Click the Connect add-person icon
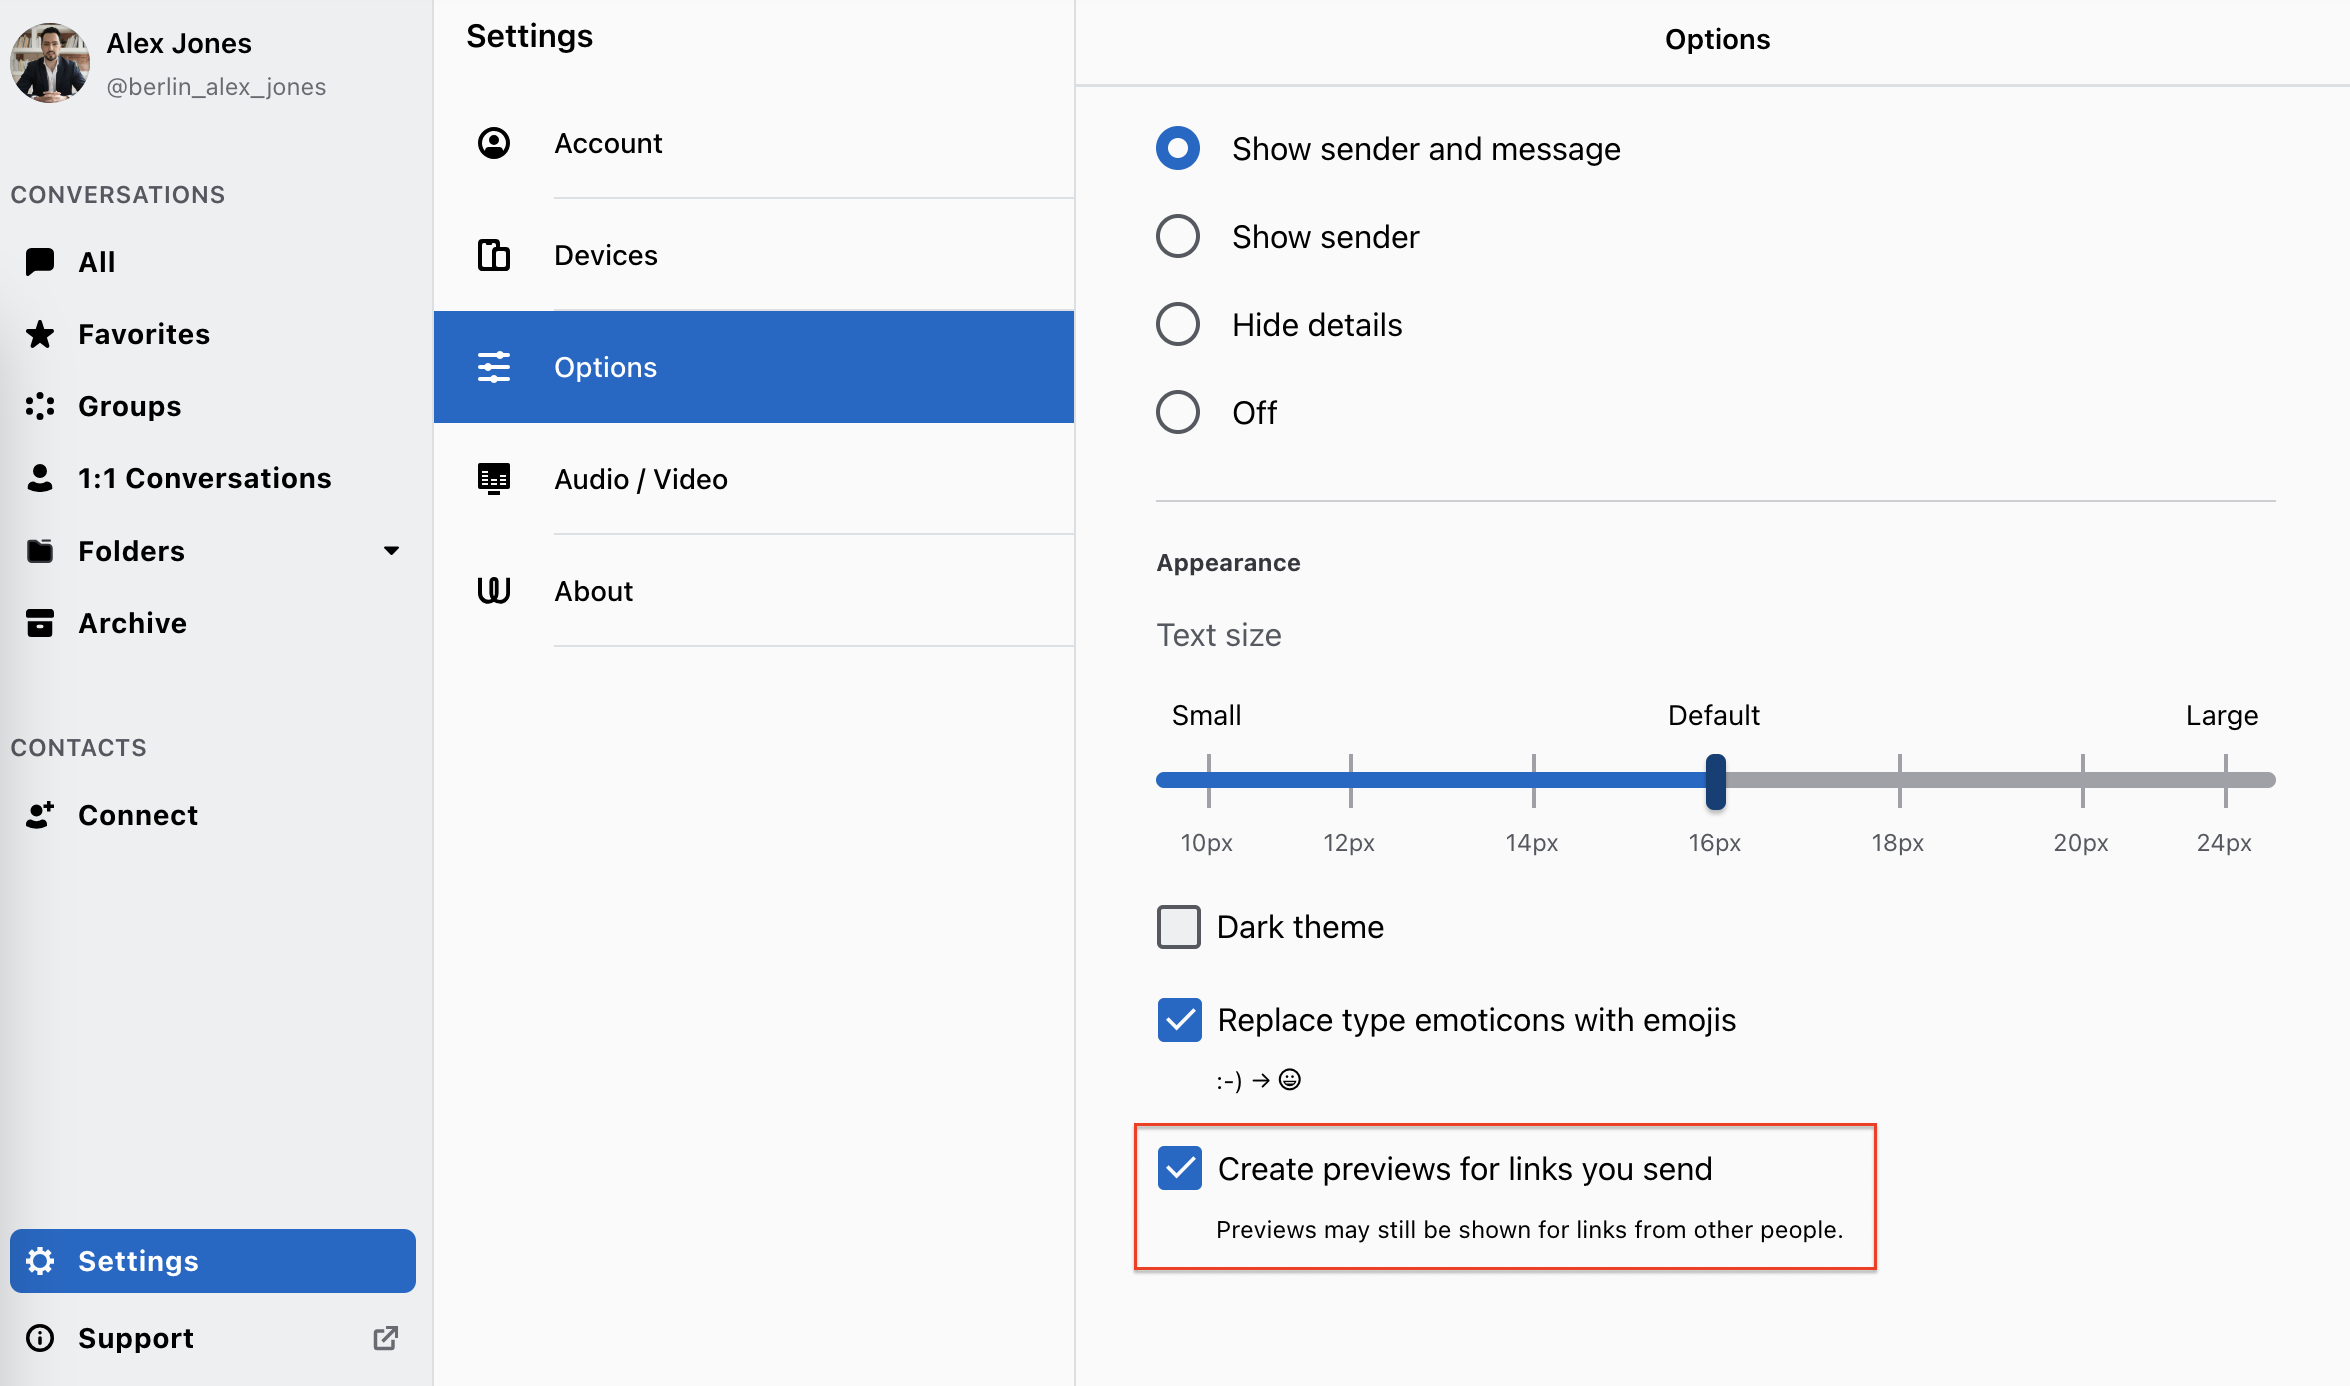The image size is (2350, 1386). point(40,815)
